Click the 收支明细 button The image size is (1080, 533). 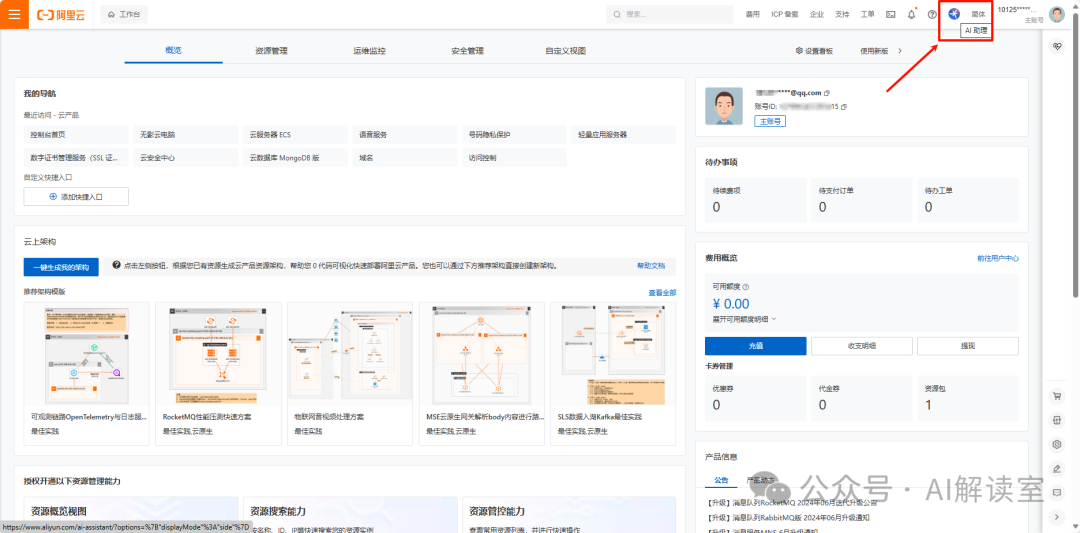[x=862, y=346]
